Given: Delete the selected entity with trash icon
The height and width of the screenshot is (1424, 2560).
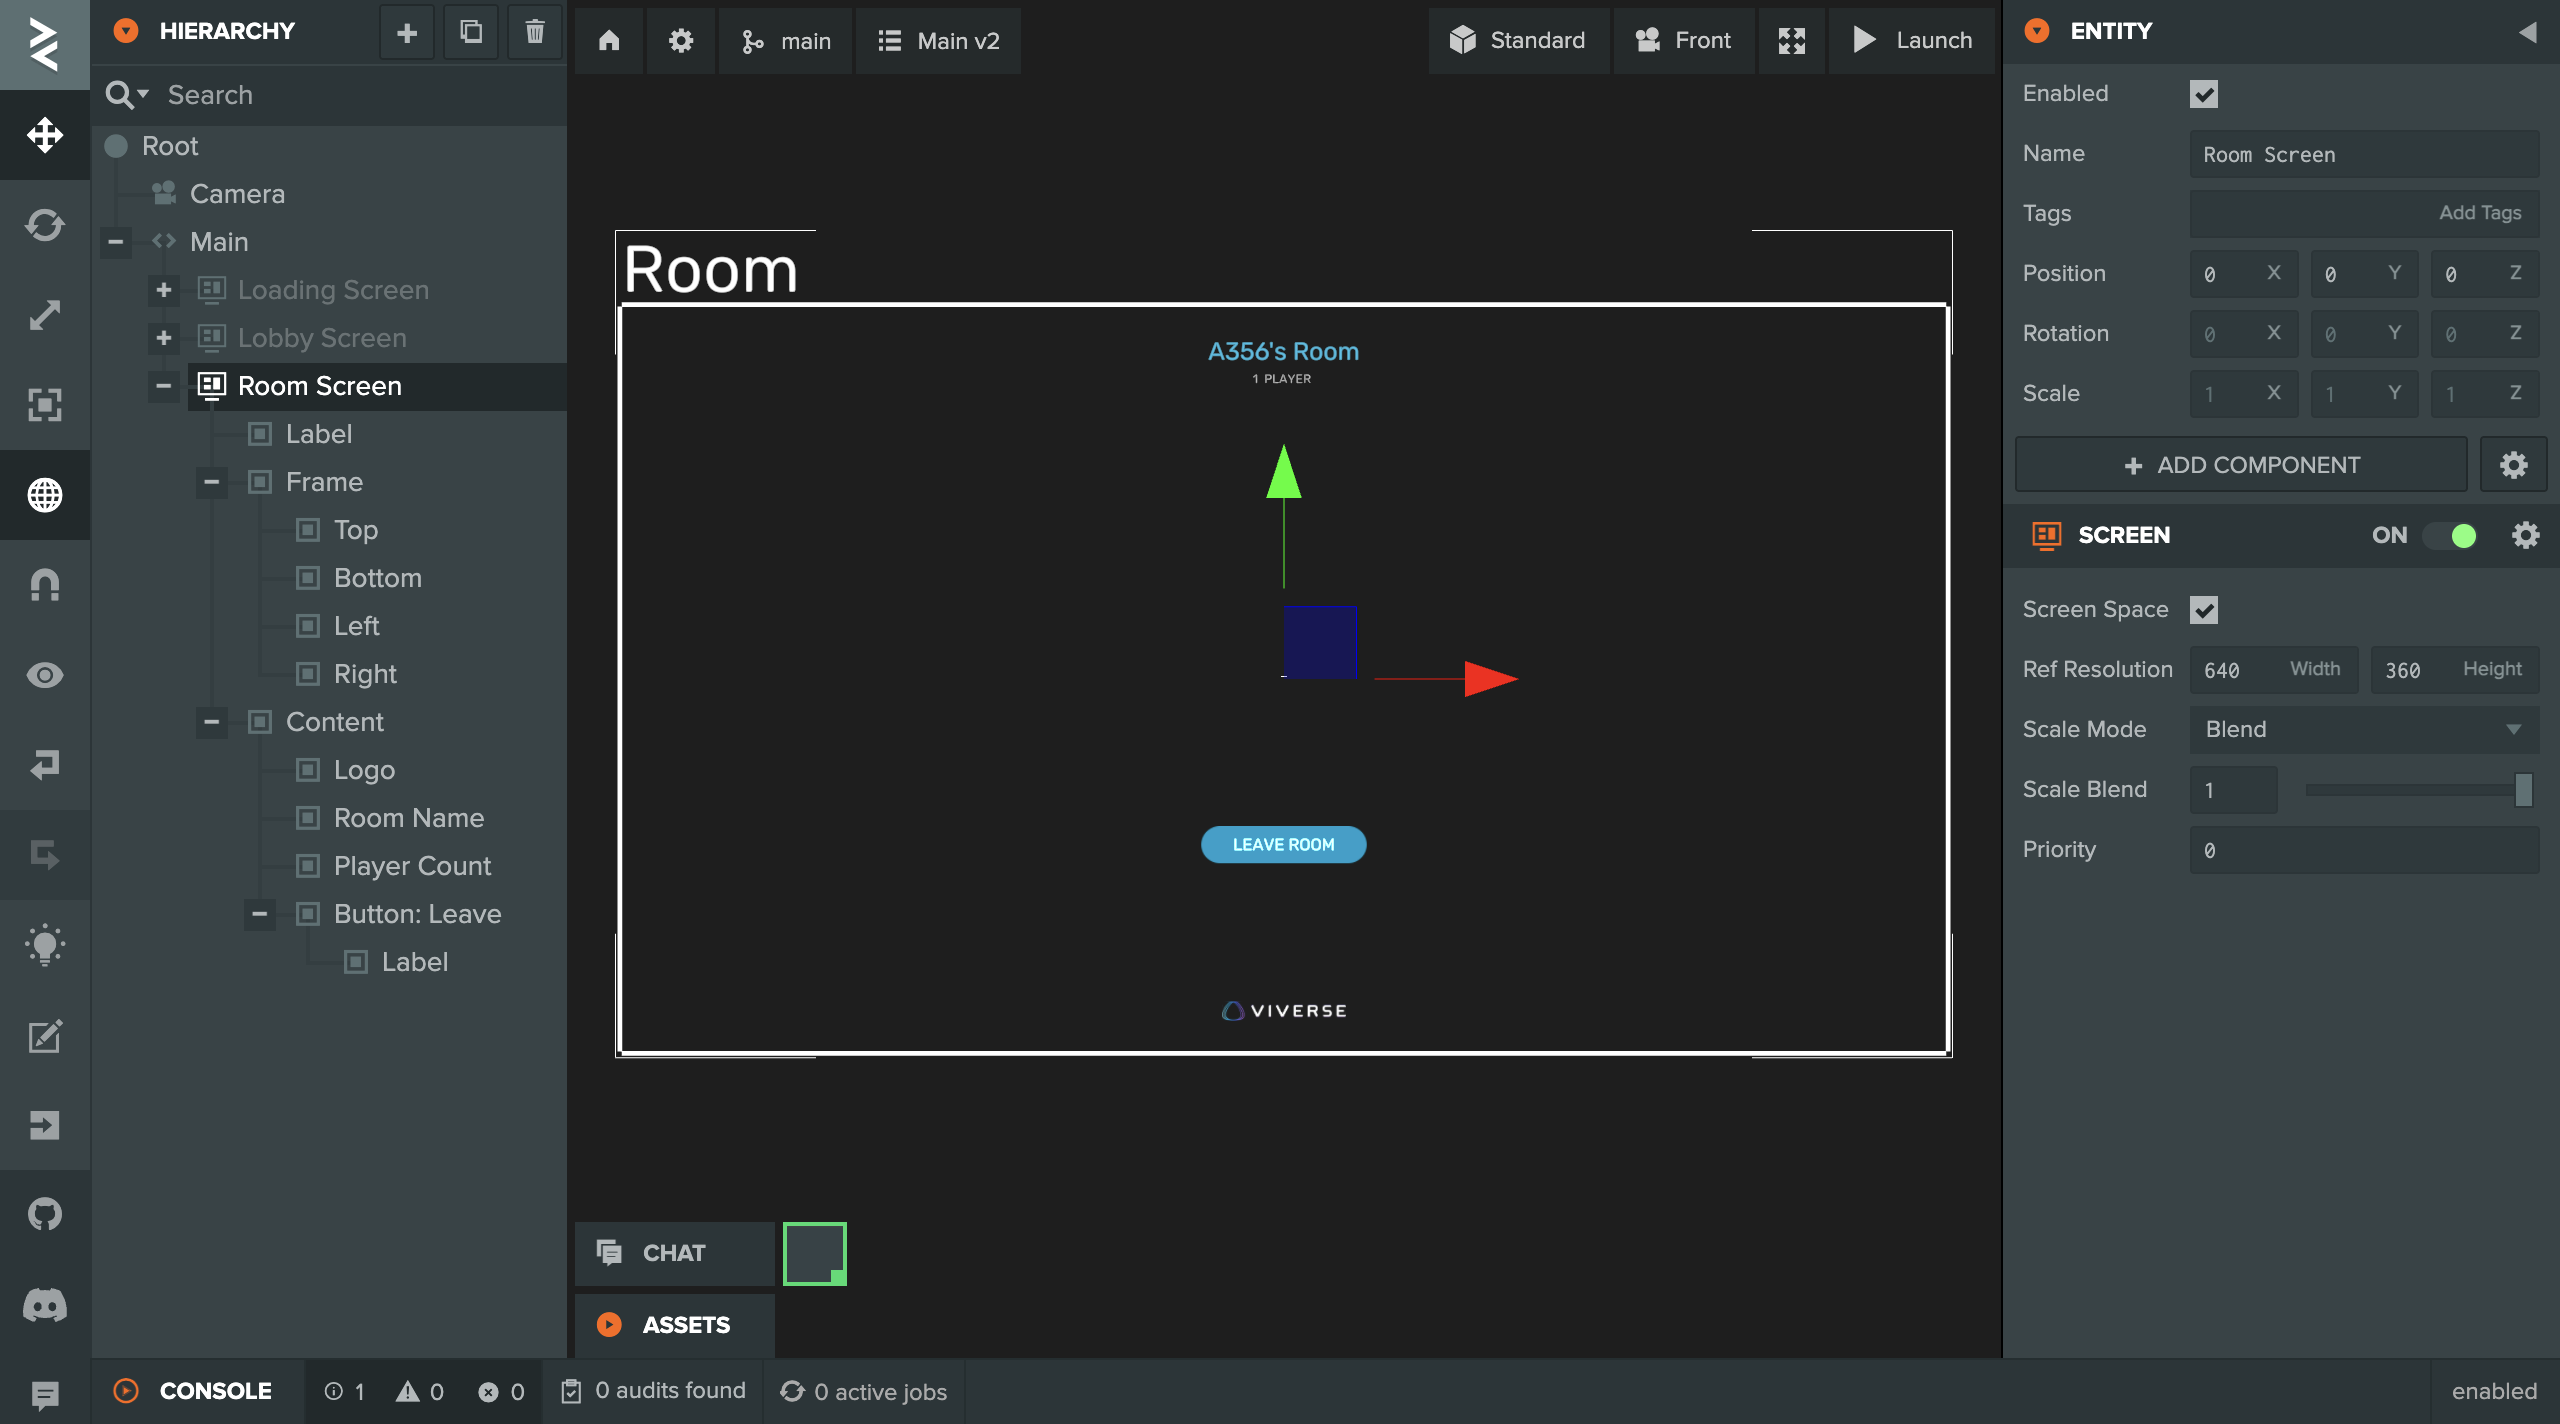Looking at the screenshot, I should pyautogui.click(x=535, y=32).
